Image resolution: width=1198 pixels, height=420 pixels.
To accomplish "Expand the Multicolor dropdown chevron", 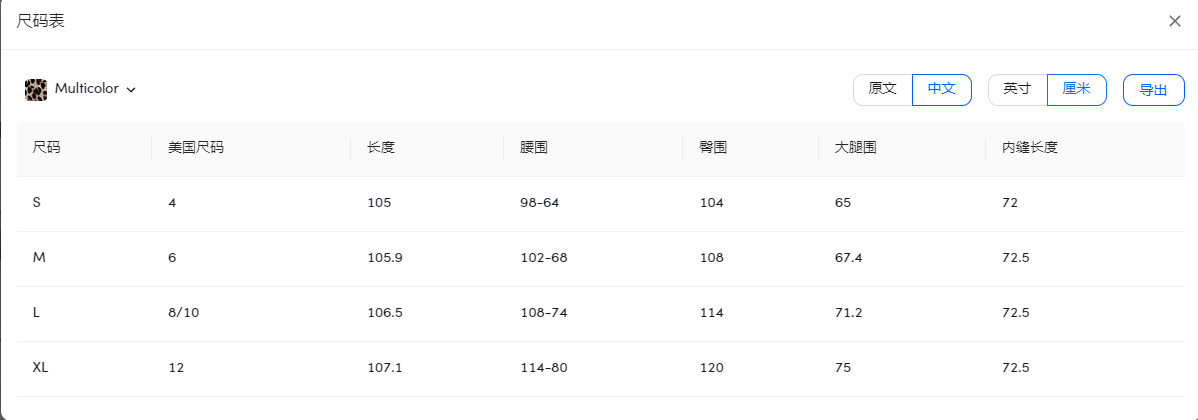I will click(131, 90).
